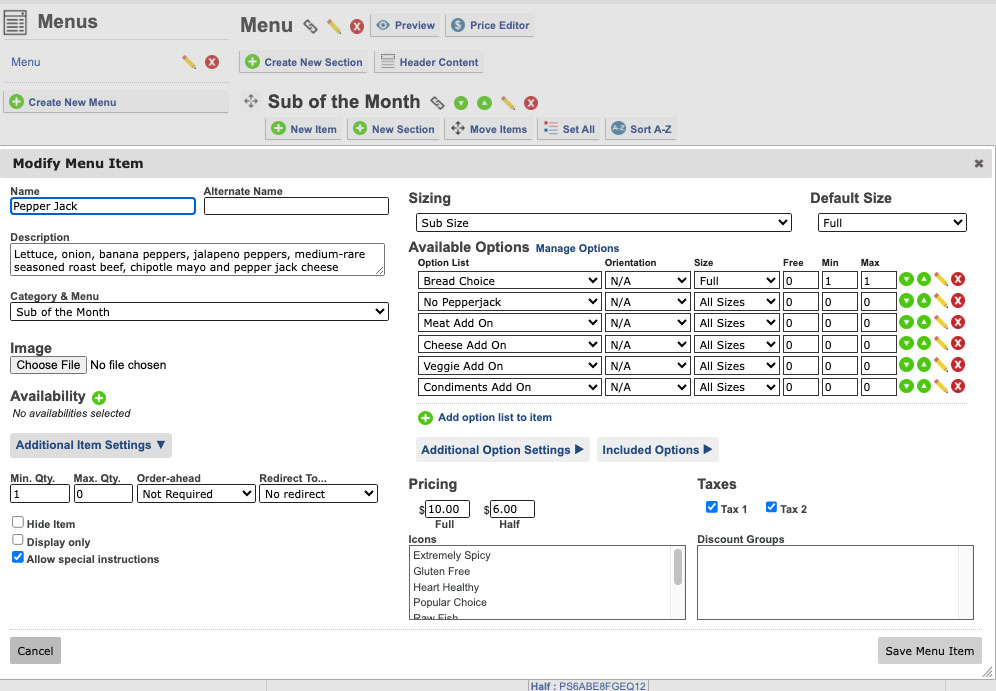Open the Category & Menu dropdown
The height and width of the screenshot is (691, 996).
[199, 312]
